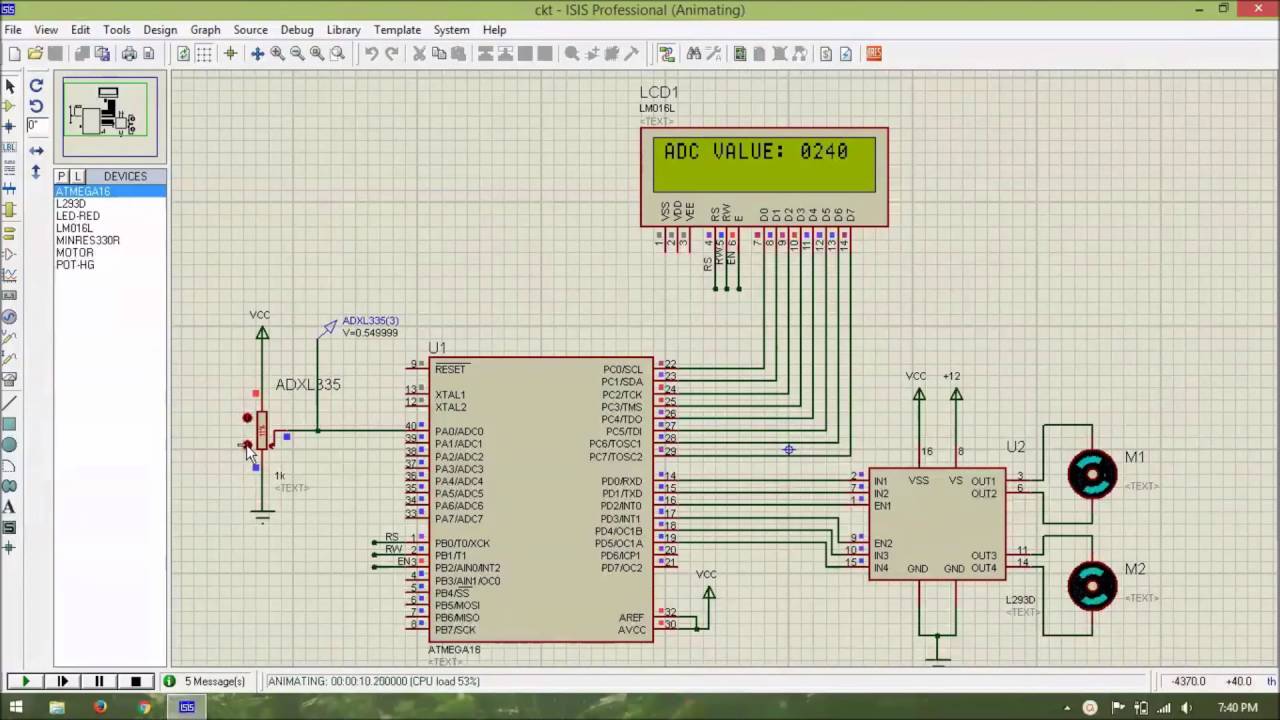Create a new design file
Image resolution: width=1280 pixels, height=720 pixels.
[x=14, y=54]
